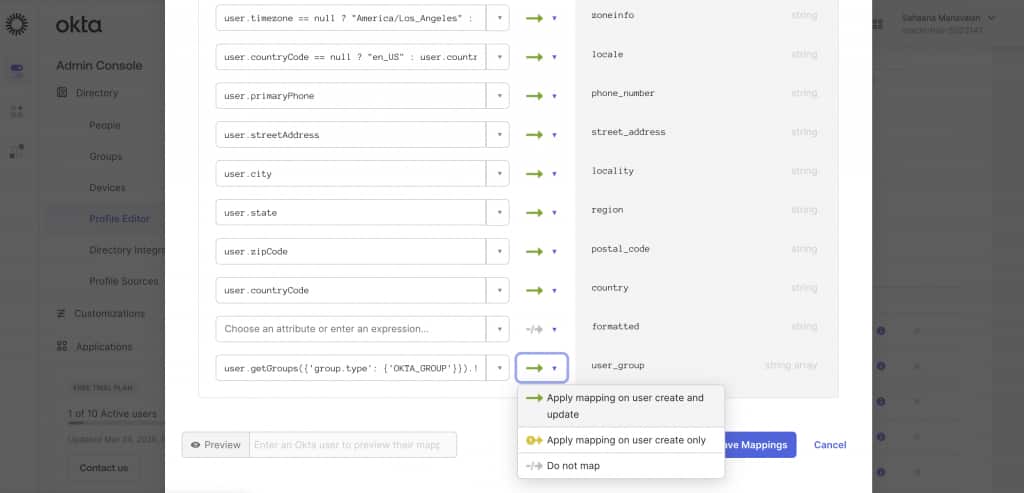Expand the user_group mapping type dropdown
Image resolution: width=1024 pixels, height=493 pixels.
pos(542,368)
